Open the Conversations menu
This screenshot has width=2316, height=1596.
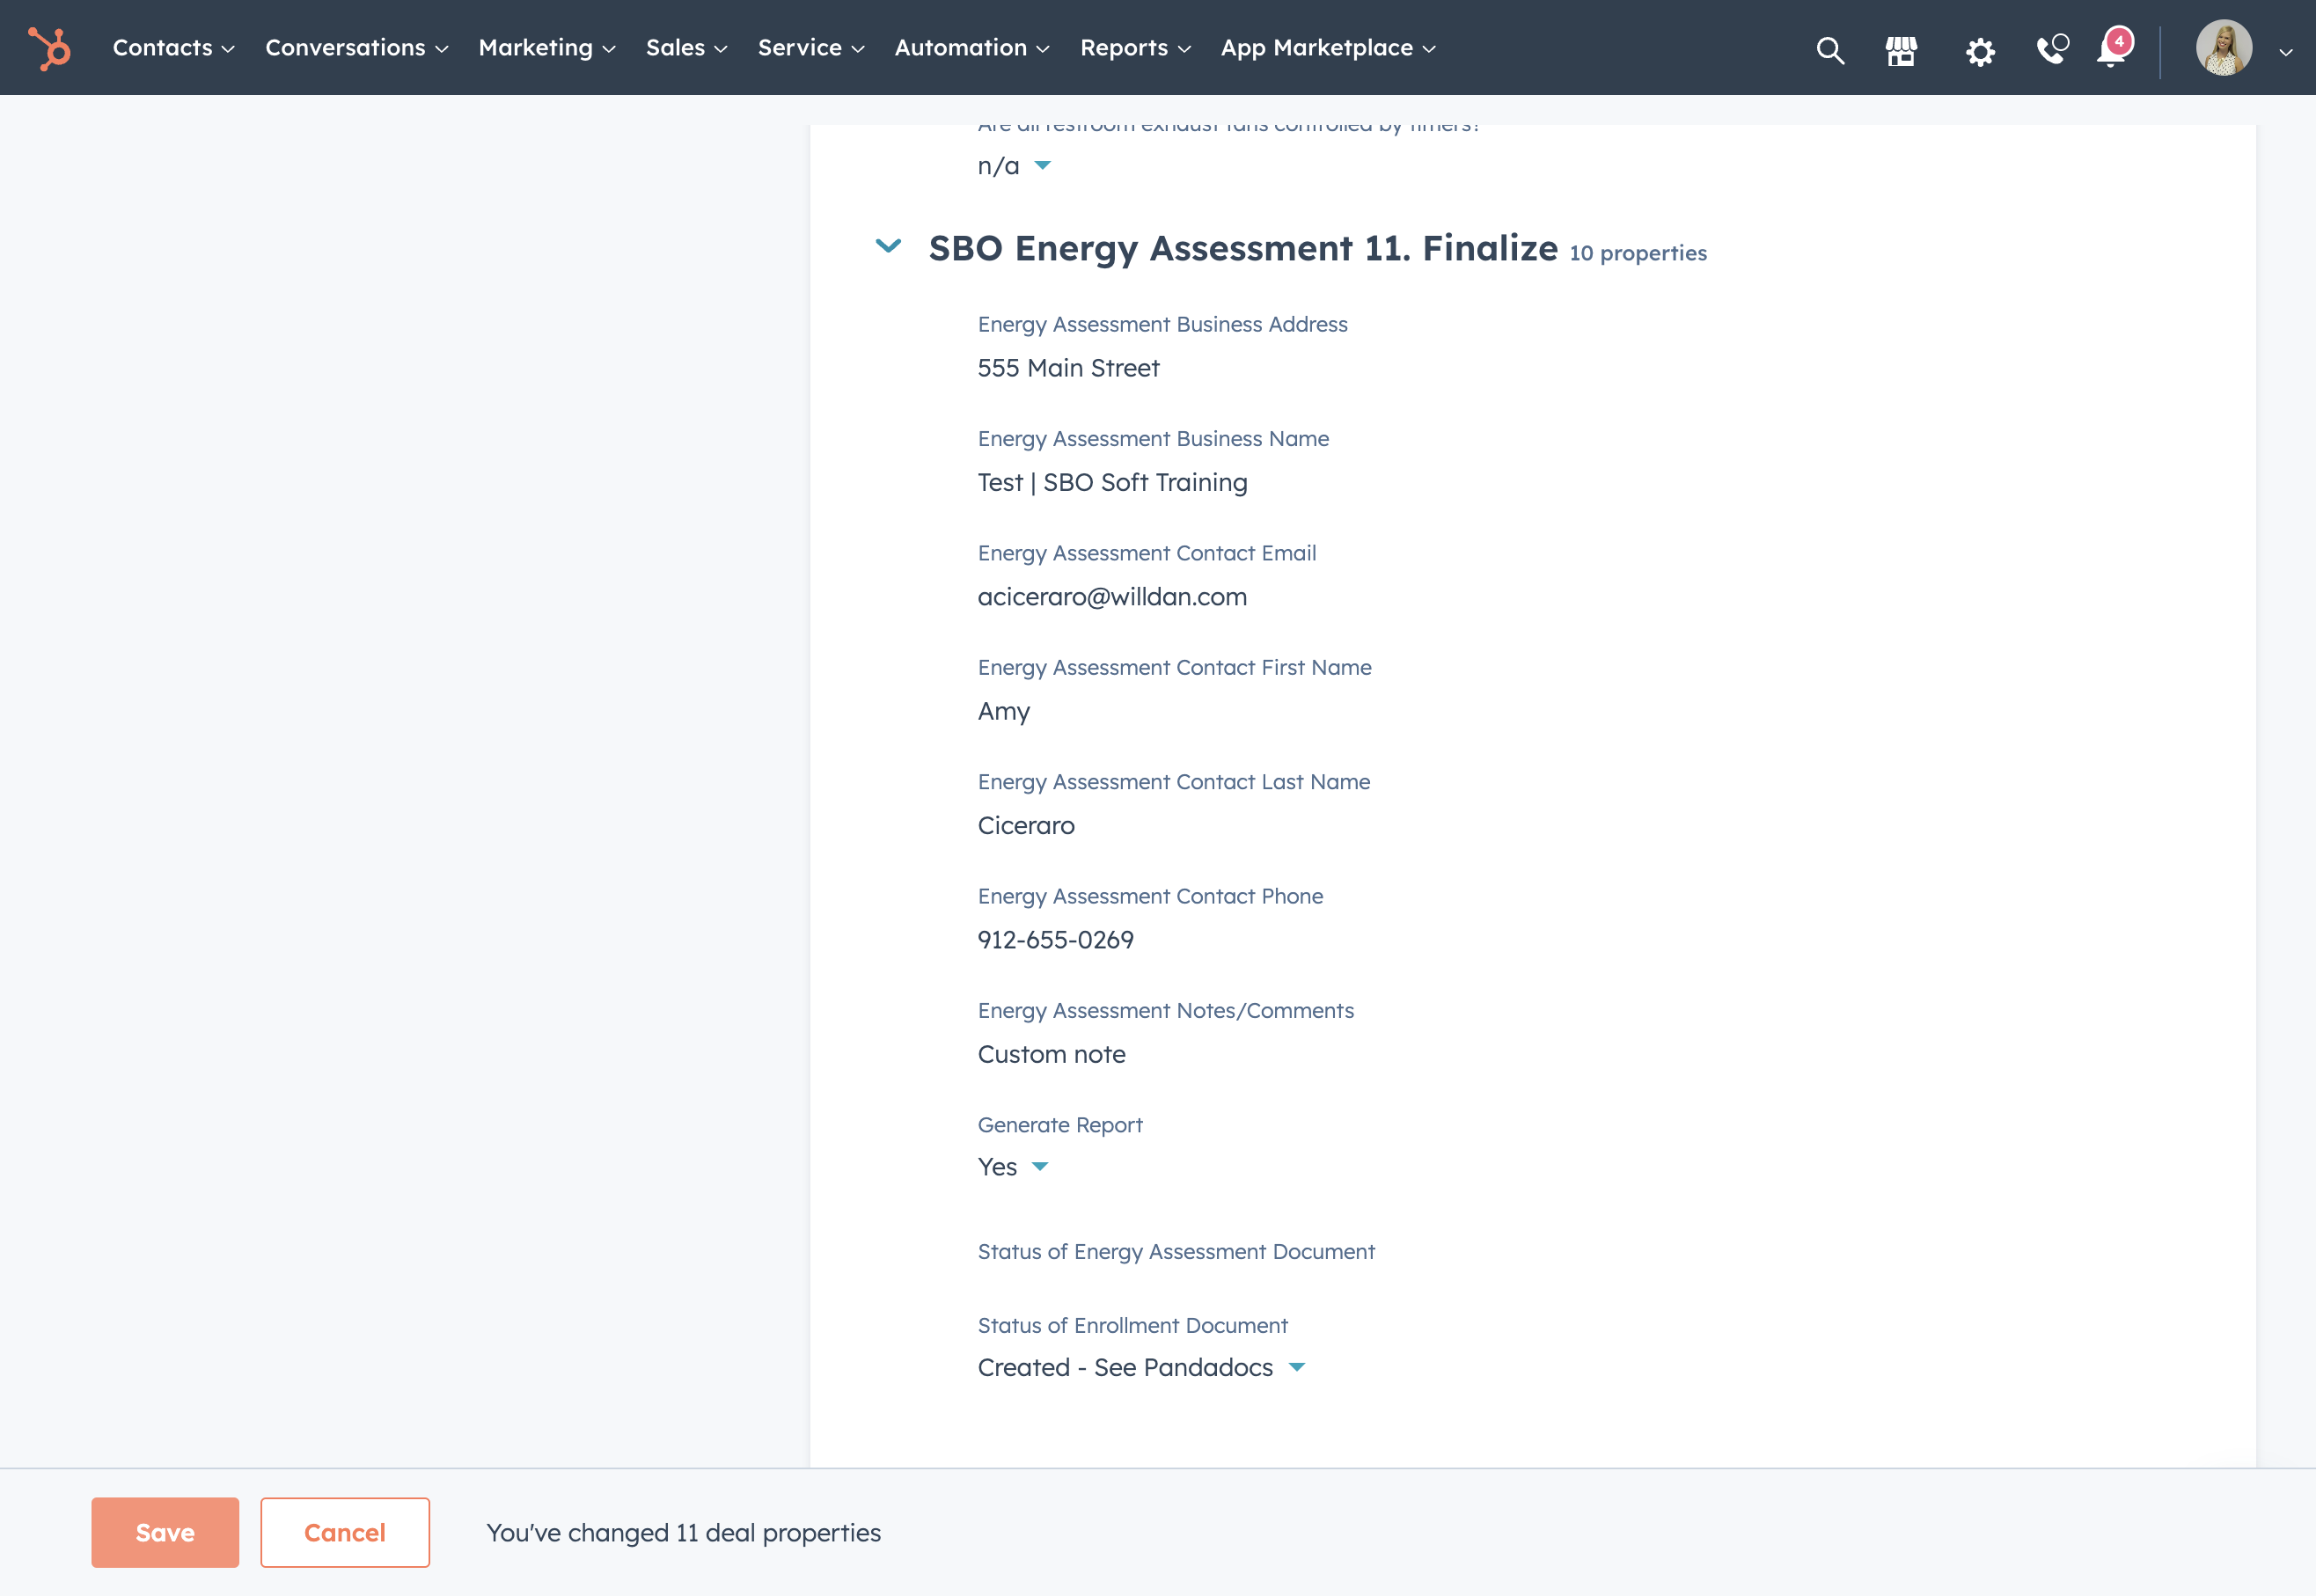(x=356, y=48)
